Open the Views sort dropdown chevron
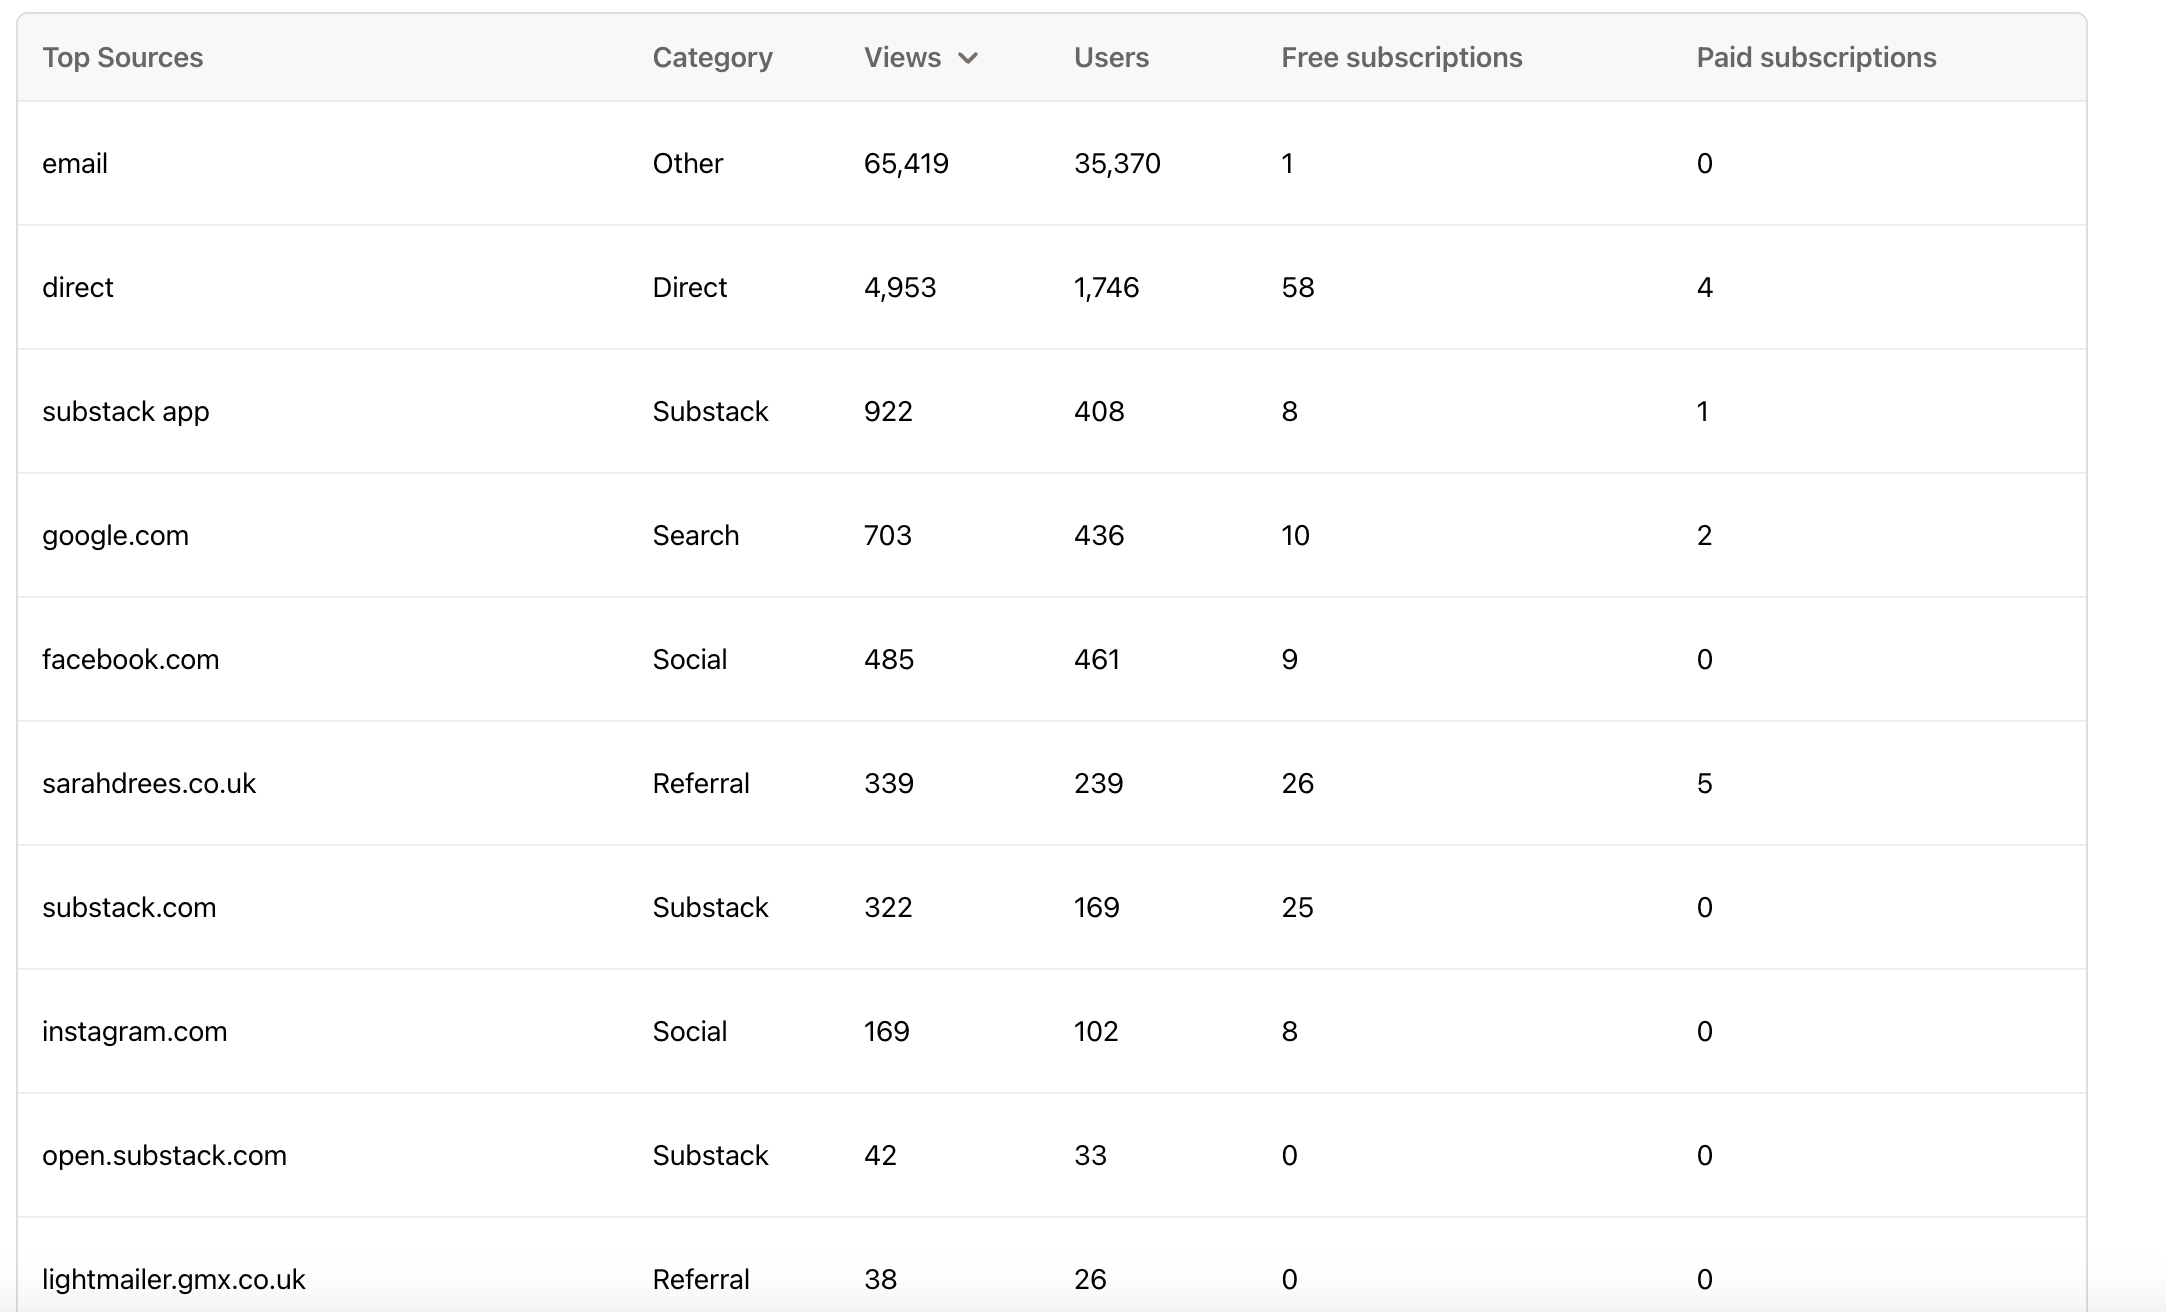 coord(968,58)
